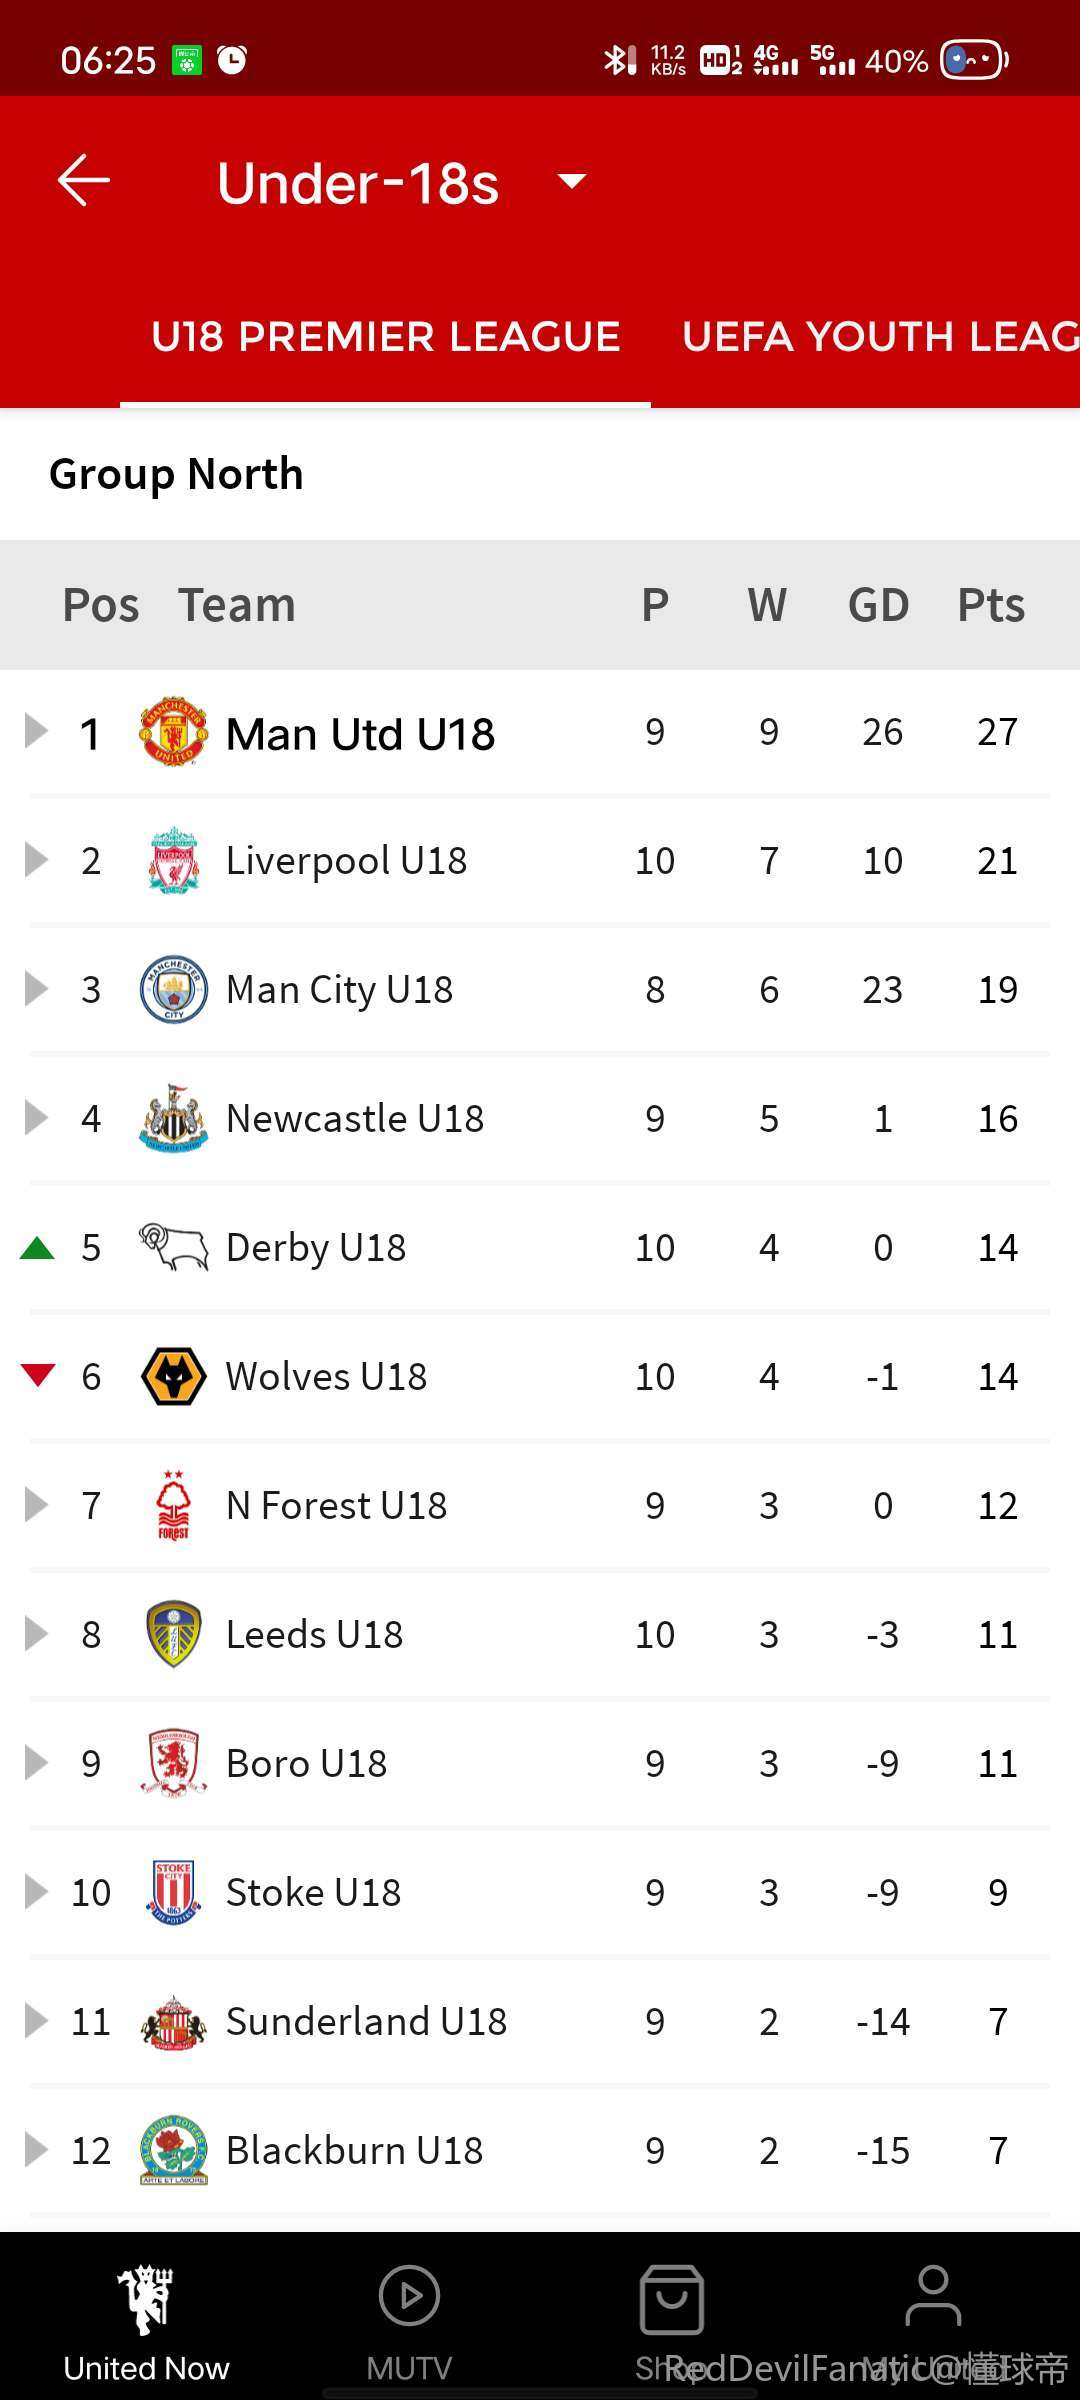This screenshot has height=2400, width=1080.
Task: Switch to UEFA Youth League tab
Action: [x=878, y=337]
